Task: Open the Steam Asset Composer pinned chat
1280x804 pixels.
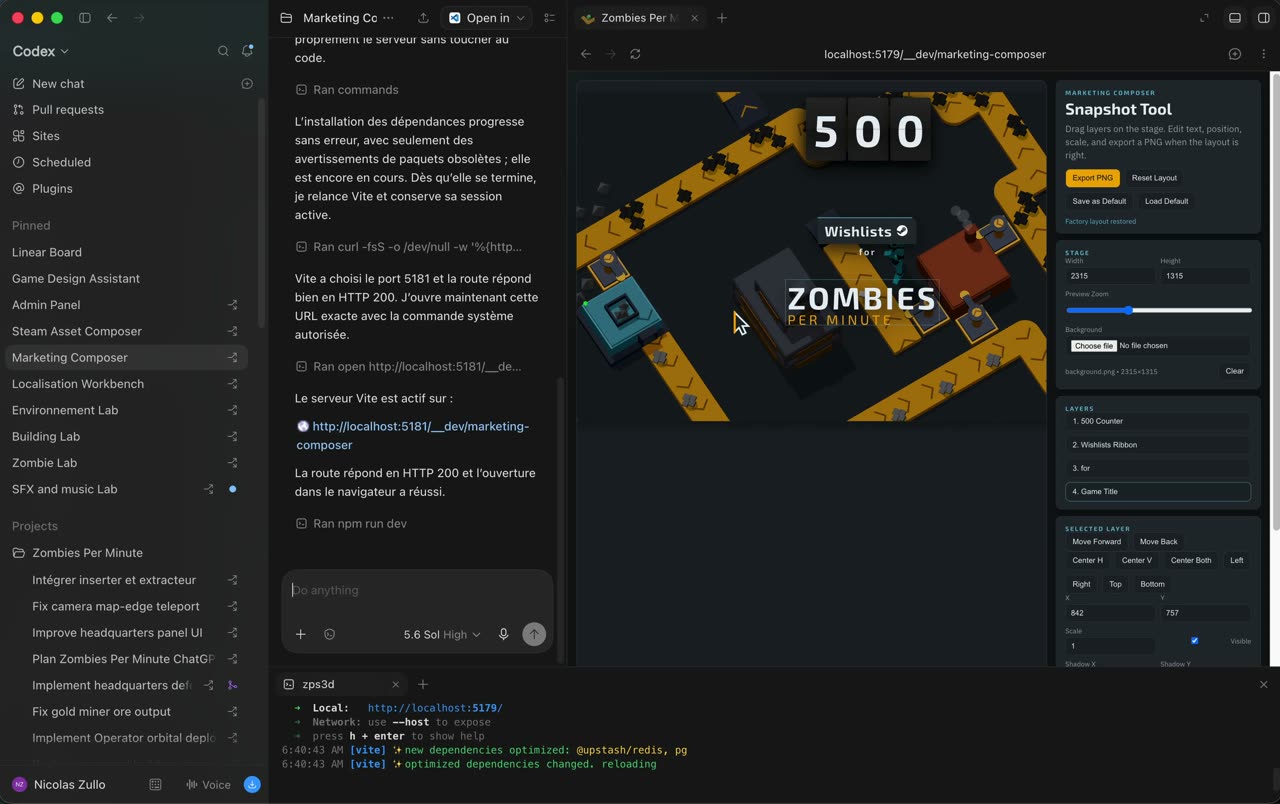Action: tap(126, 331)
